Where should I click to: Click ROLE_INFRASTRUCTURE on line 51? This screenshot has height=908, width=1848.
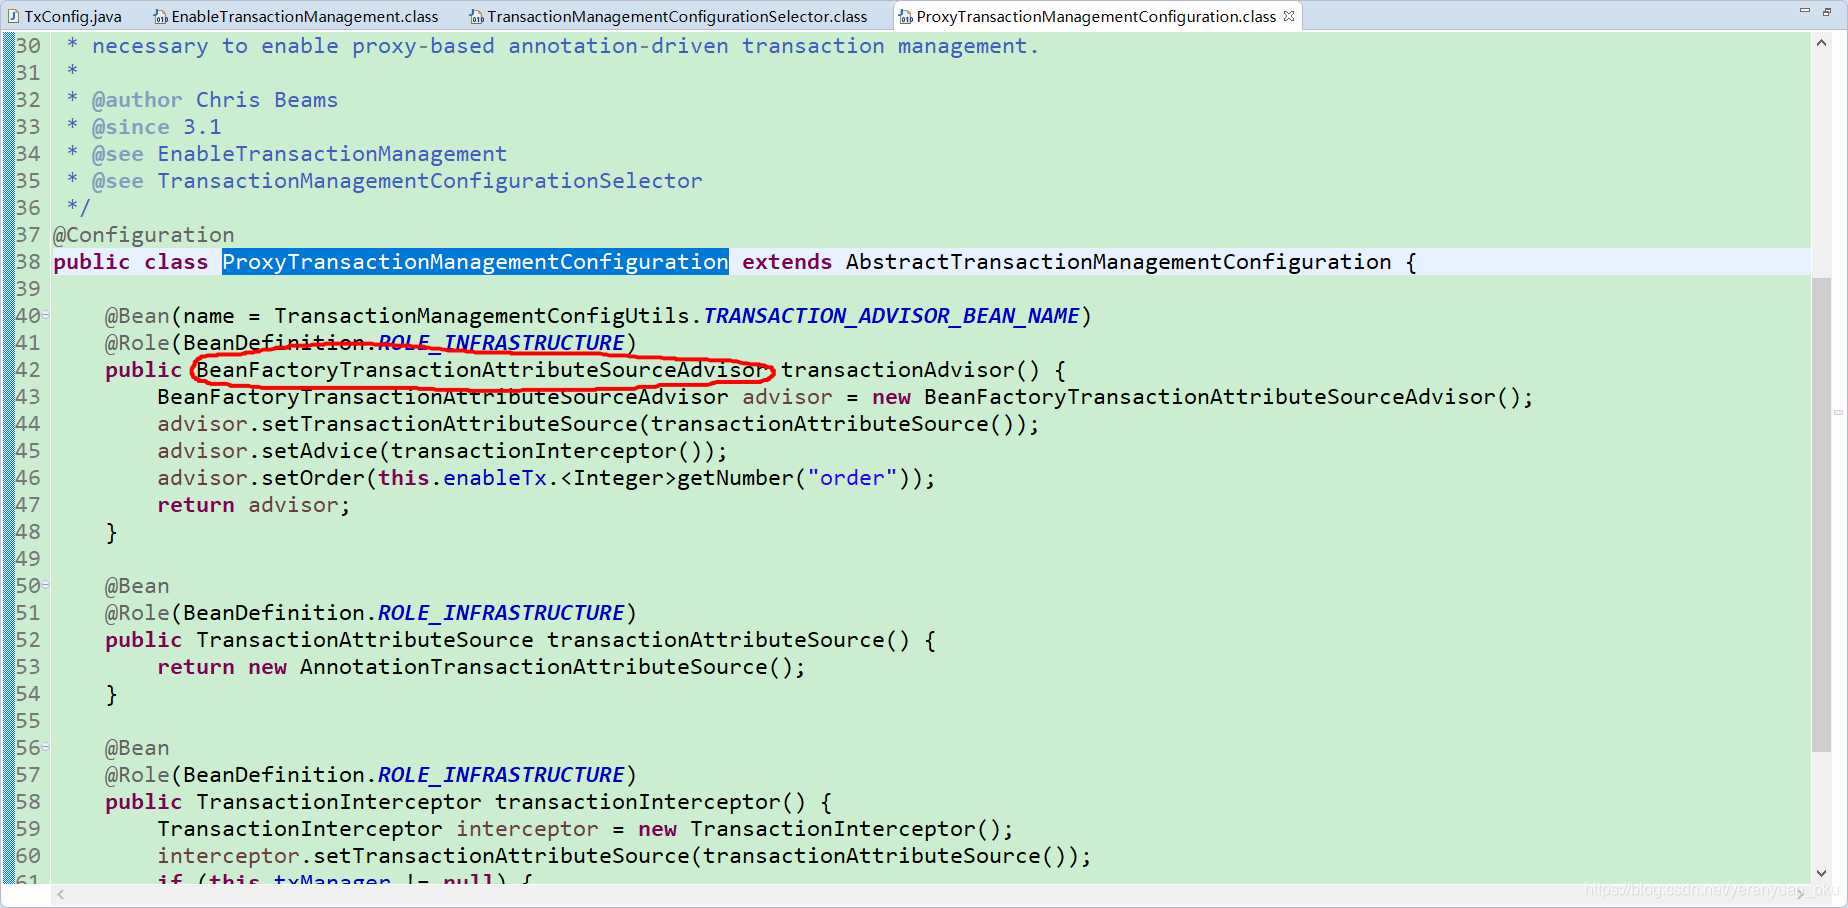pyautogui.click(x=501, y=613)
